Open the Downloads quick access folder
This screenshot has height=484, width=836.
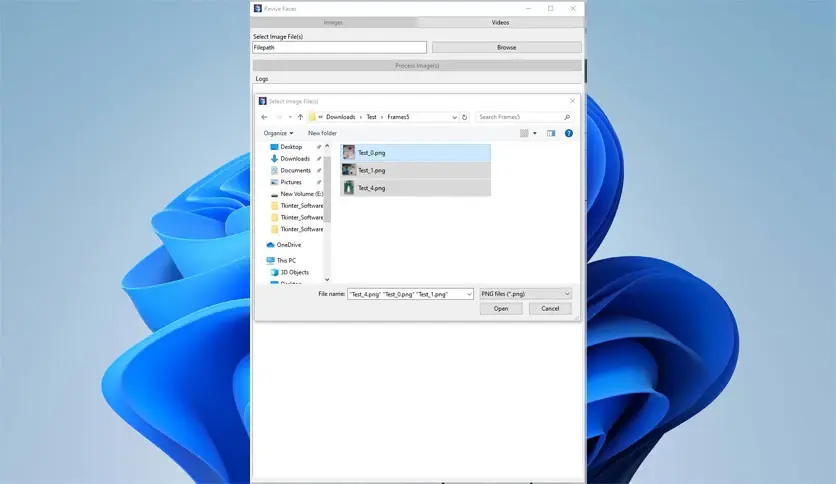(294, 159)
